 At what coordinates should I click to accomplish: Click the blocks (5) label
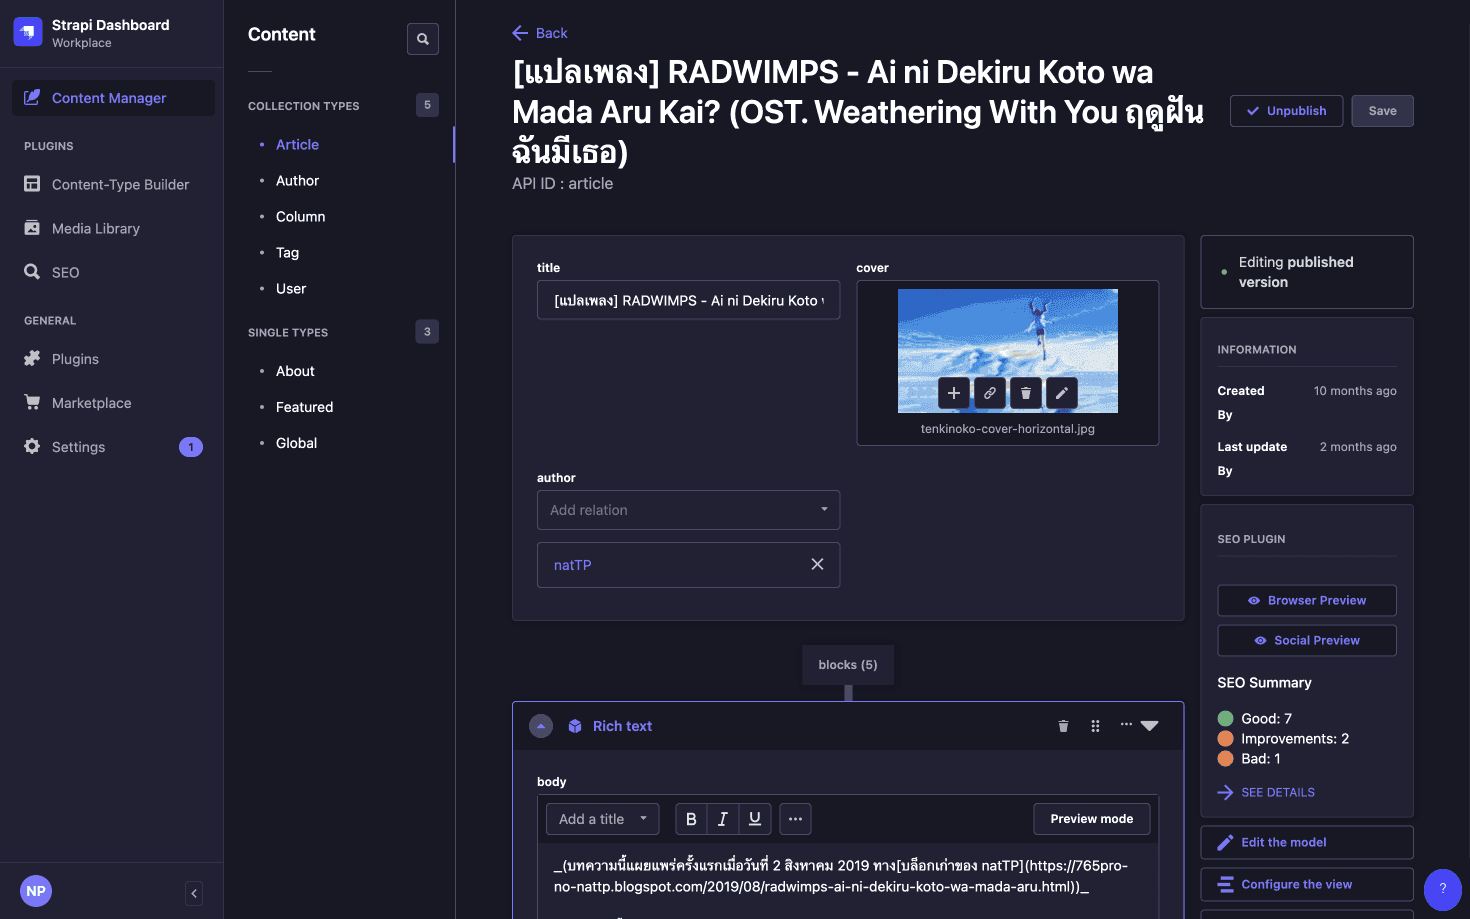coord(848,665)
